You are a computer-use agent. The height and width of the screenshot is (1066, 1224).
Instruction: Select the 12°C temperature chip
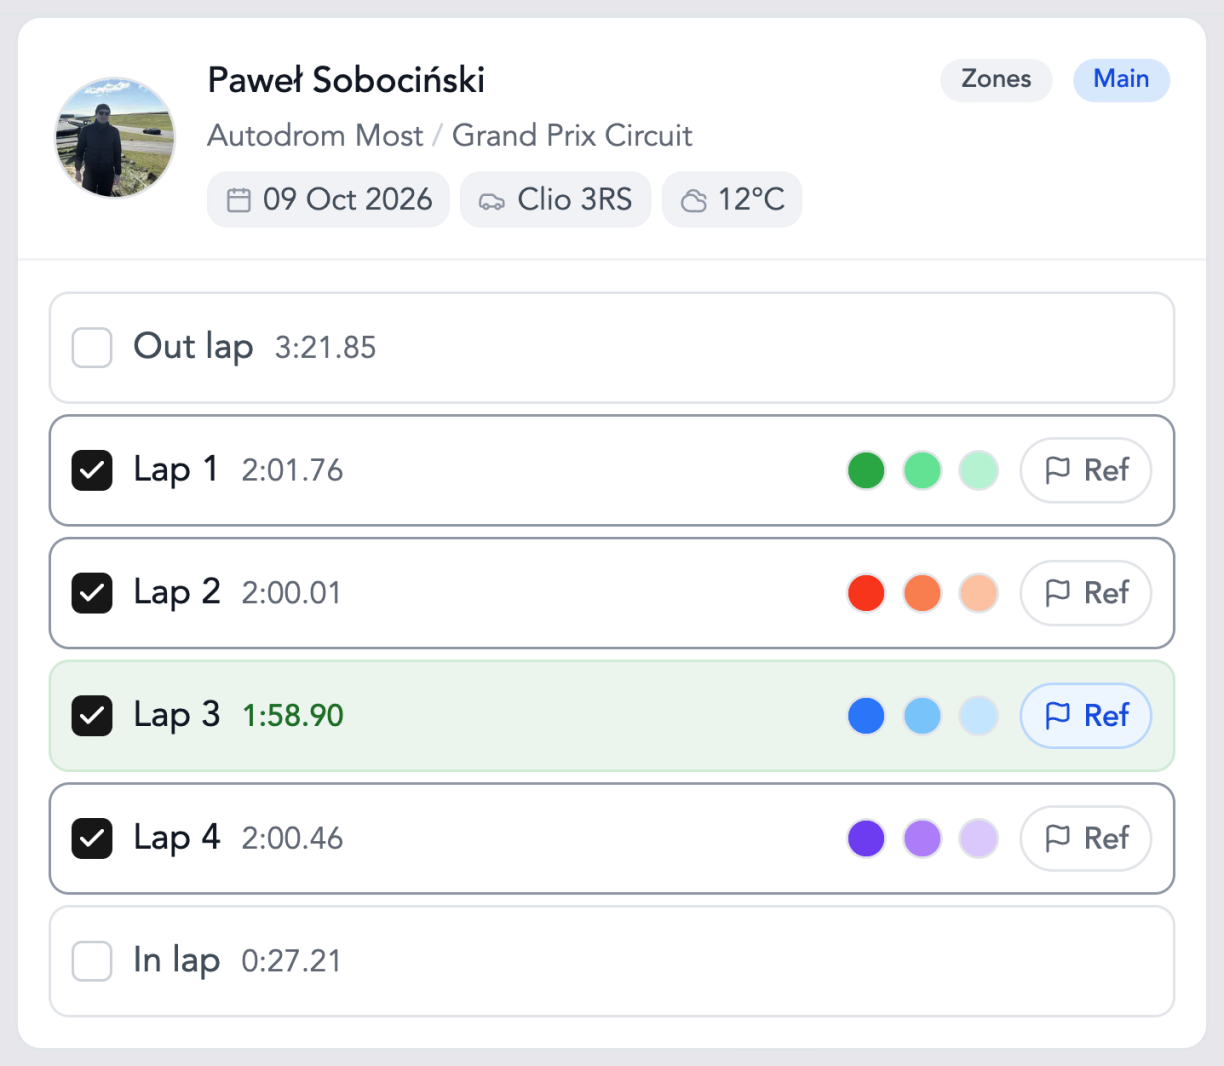pyautogui.click(x=732, y=200)
